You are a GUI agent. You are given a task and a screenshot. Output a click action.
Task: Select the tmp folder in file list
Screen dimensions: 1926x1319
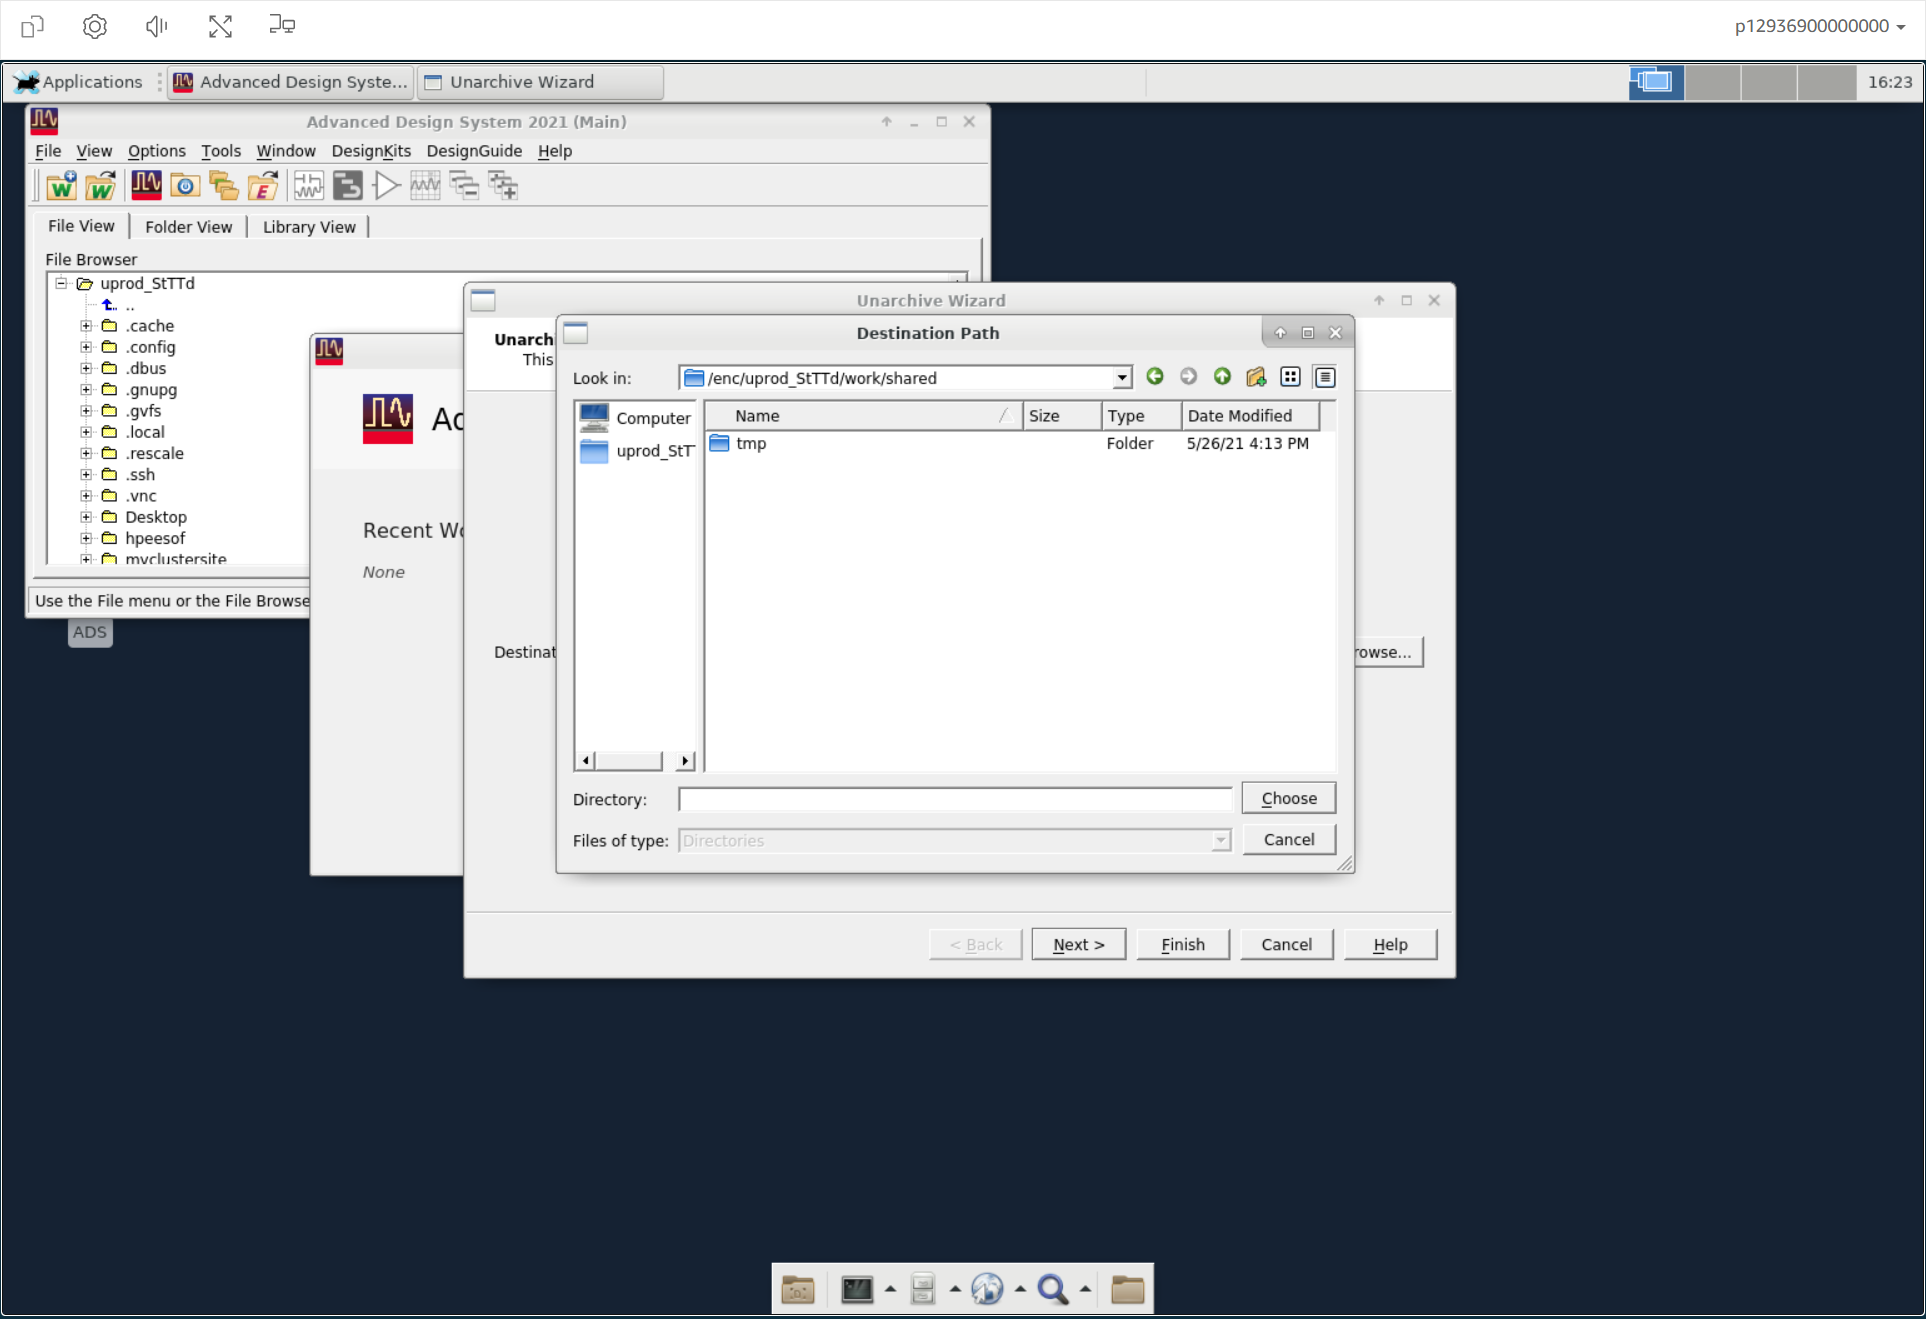(x=750, y=443)
